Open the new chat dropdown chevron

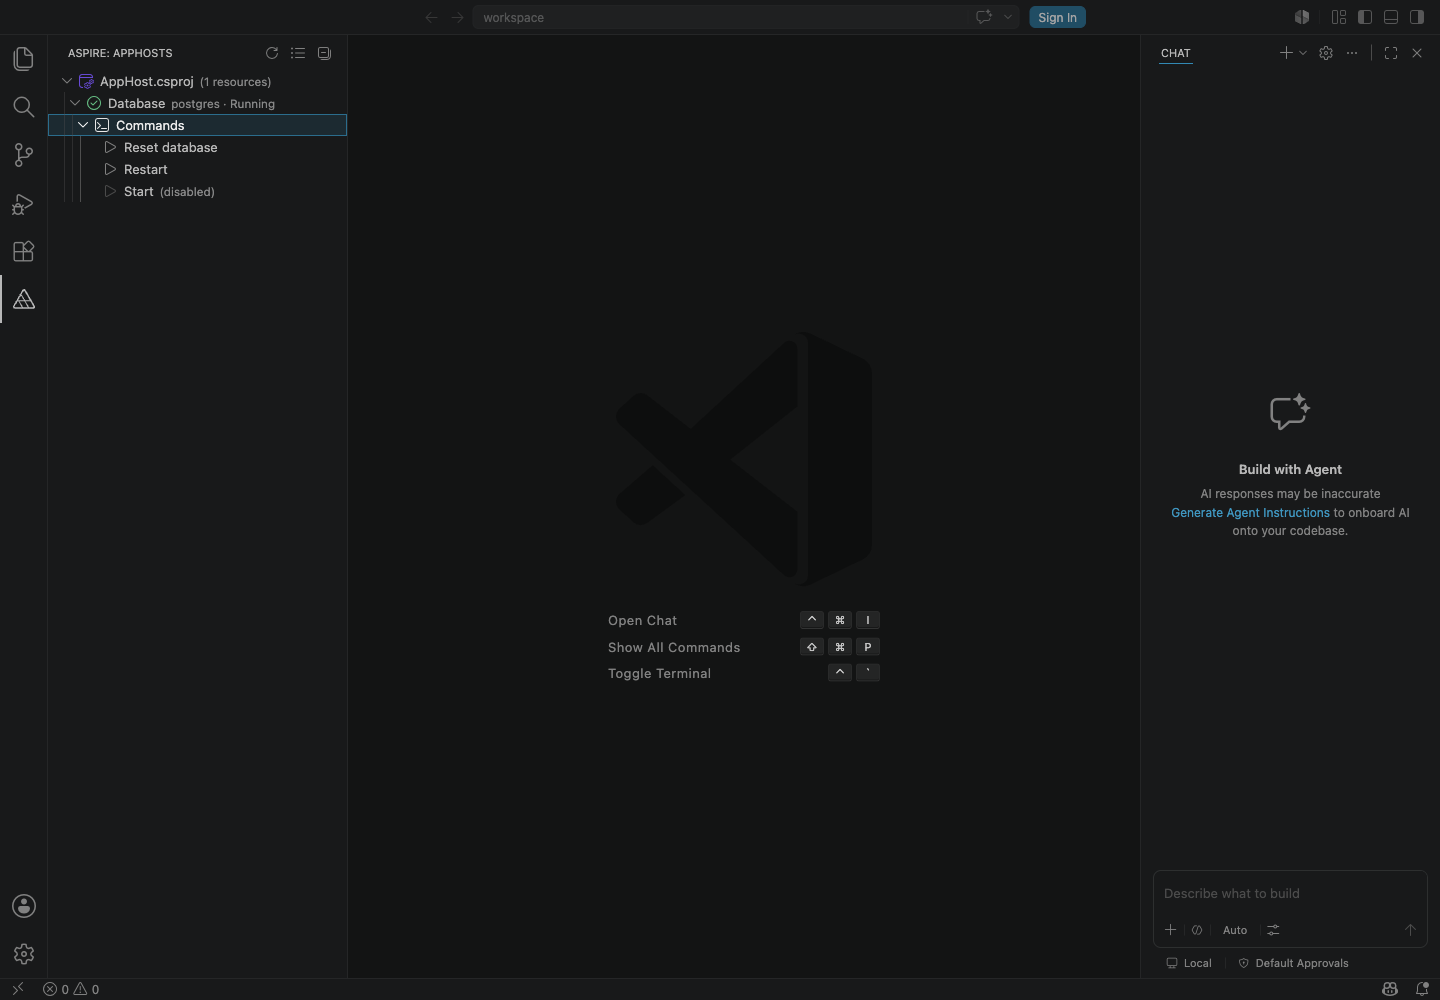point(1303,53)
